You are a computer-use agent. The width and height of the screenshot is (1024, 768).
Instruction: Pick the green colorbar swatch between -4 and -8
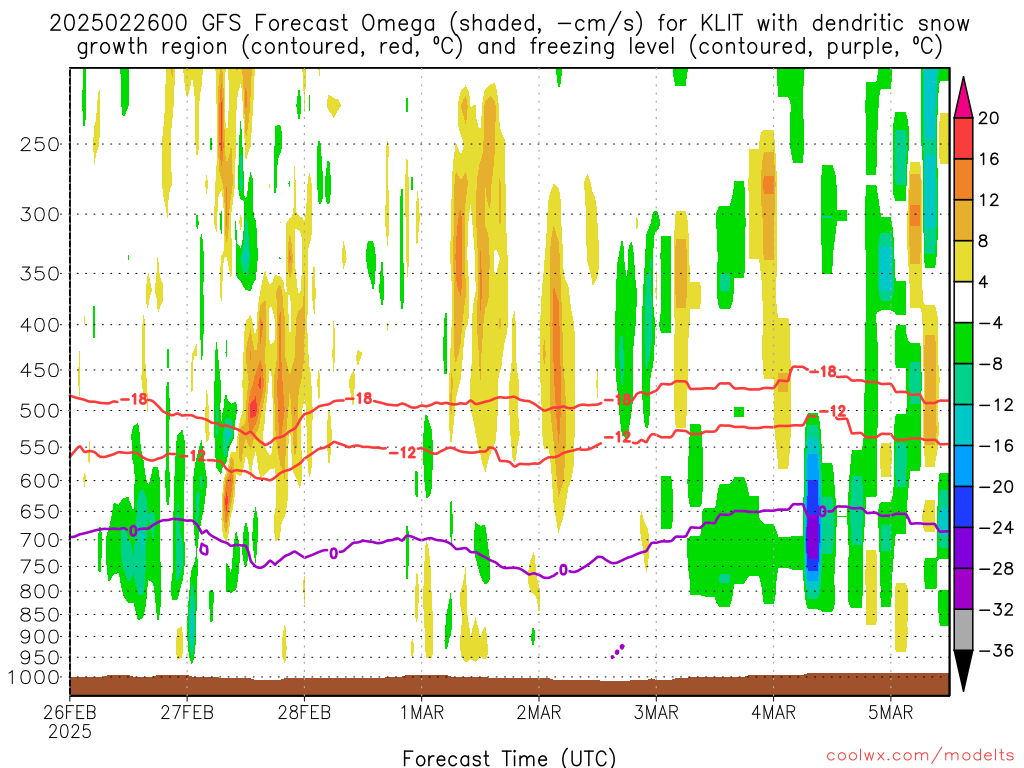click(963, 344)
